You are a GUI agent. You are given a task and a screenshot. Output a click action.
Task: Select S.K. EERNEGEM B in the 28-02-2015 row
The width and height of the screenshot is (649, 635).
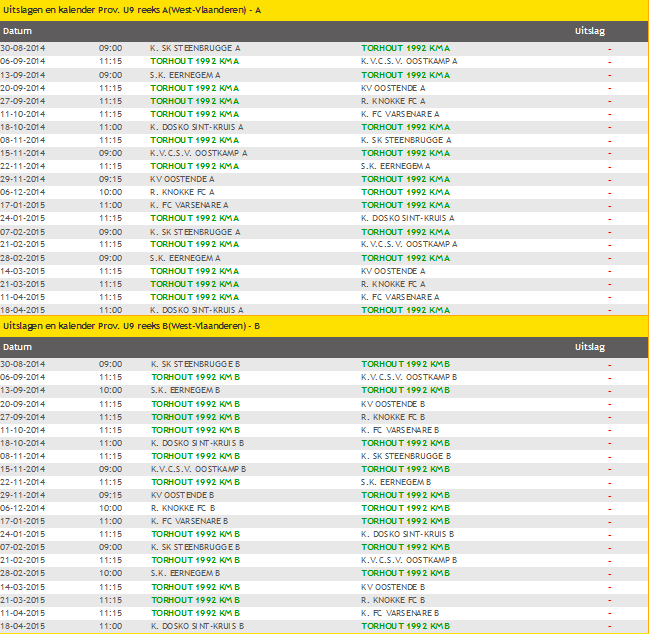coord(185,573)
